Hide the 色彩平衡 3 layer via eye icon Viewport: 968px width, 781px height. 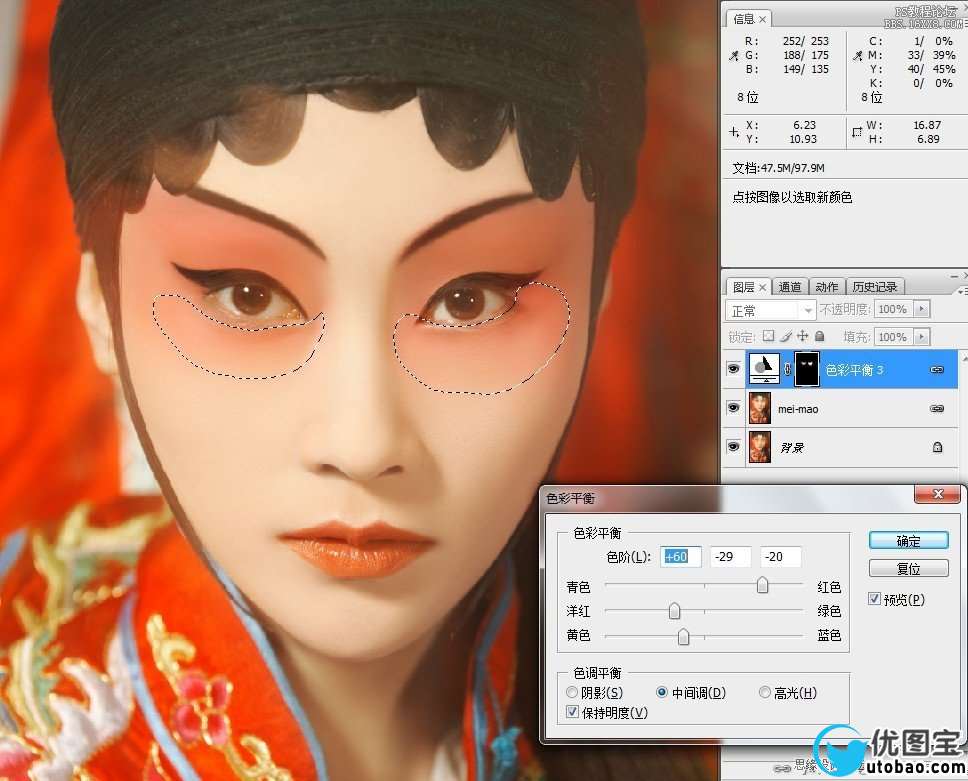click(x=733, y=369)
